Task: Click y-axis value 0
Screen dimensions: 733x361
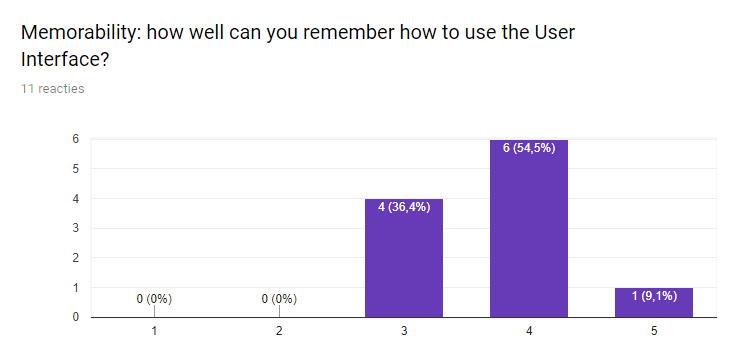Action: coord(75,318)
